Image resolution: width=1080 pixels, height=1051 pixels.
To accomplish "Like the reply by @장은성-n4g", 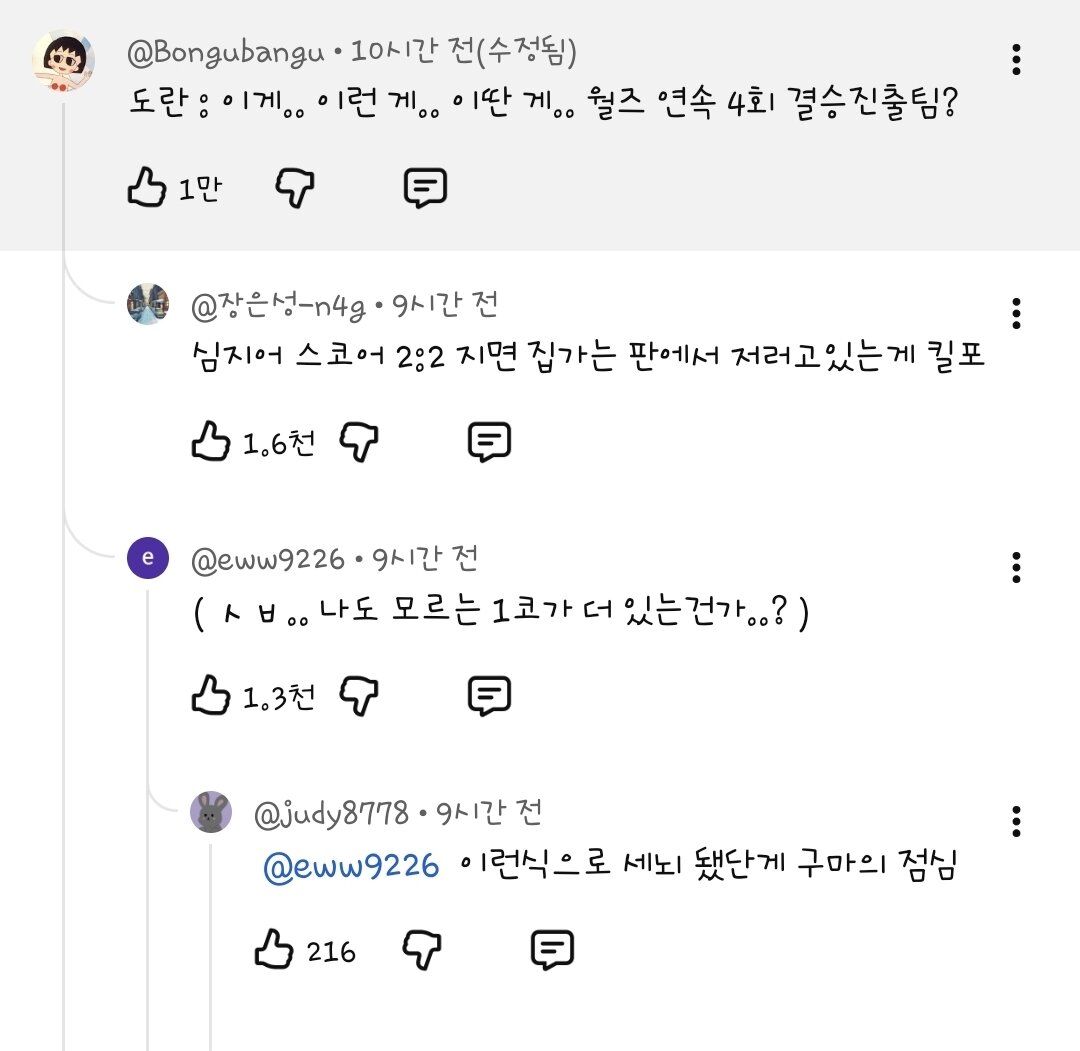I will [x=211, y=442].
